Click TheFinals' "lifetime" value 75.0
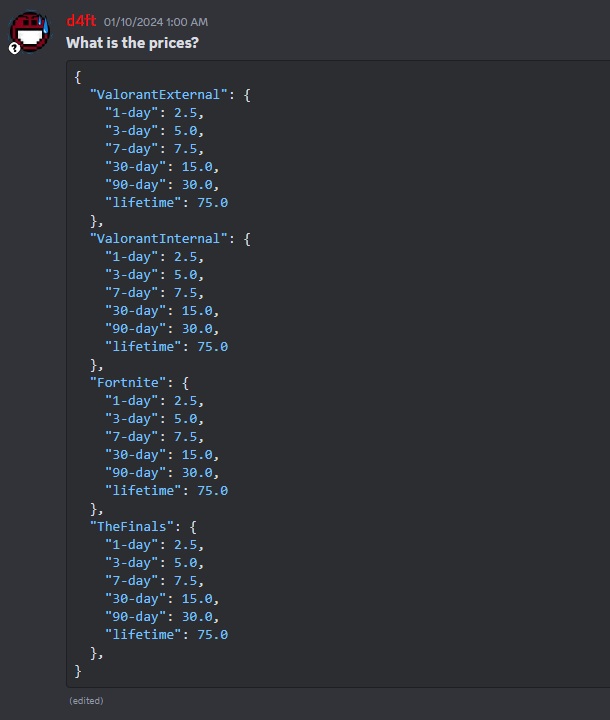 [x=212, y=634]
